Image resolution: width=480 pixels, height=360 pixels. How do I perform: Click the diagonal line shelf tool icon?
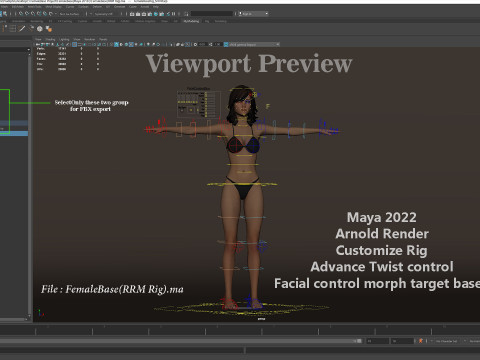coord(22,29)
